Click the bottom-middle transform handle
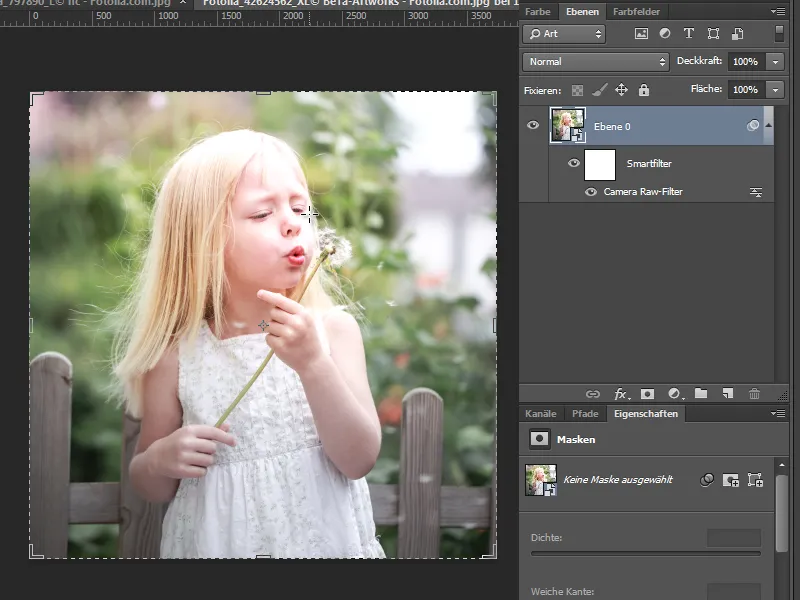The height and width of the screenshot is (600, 800). (x=263, y=557)
